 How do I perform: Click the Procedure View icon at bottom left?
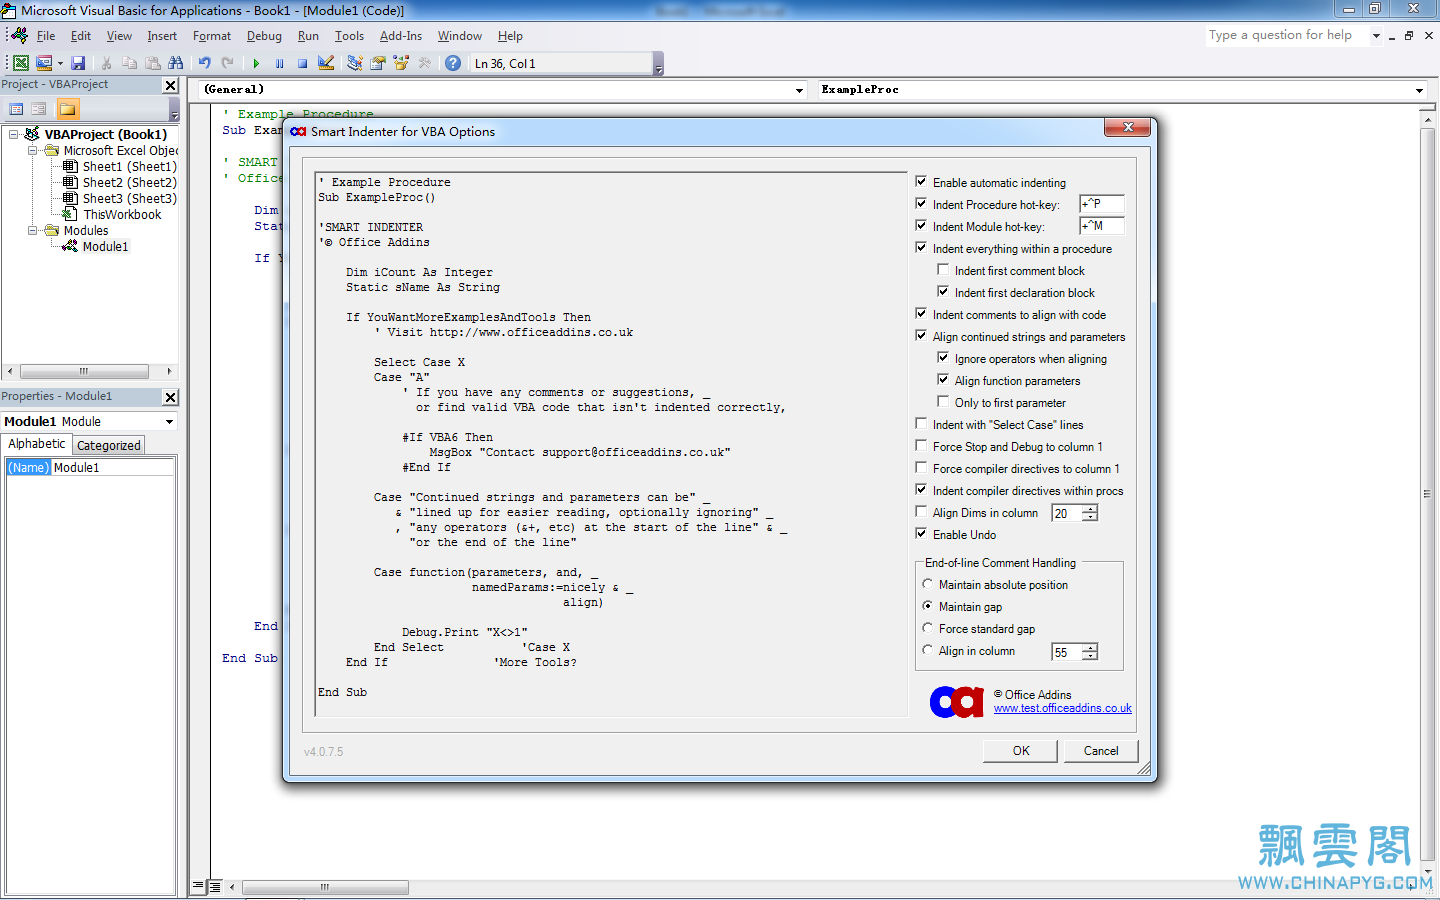[x=198, y=886]
